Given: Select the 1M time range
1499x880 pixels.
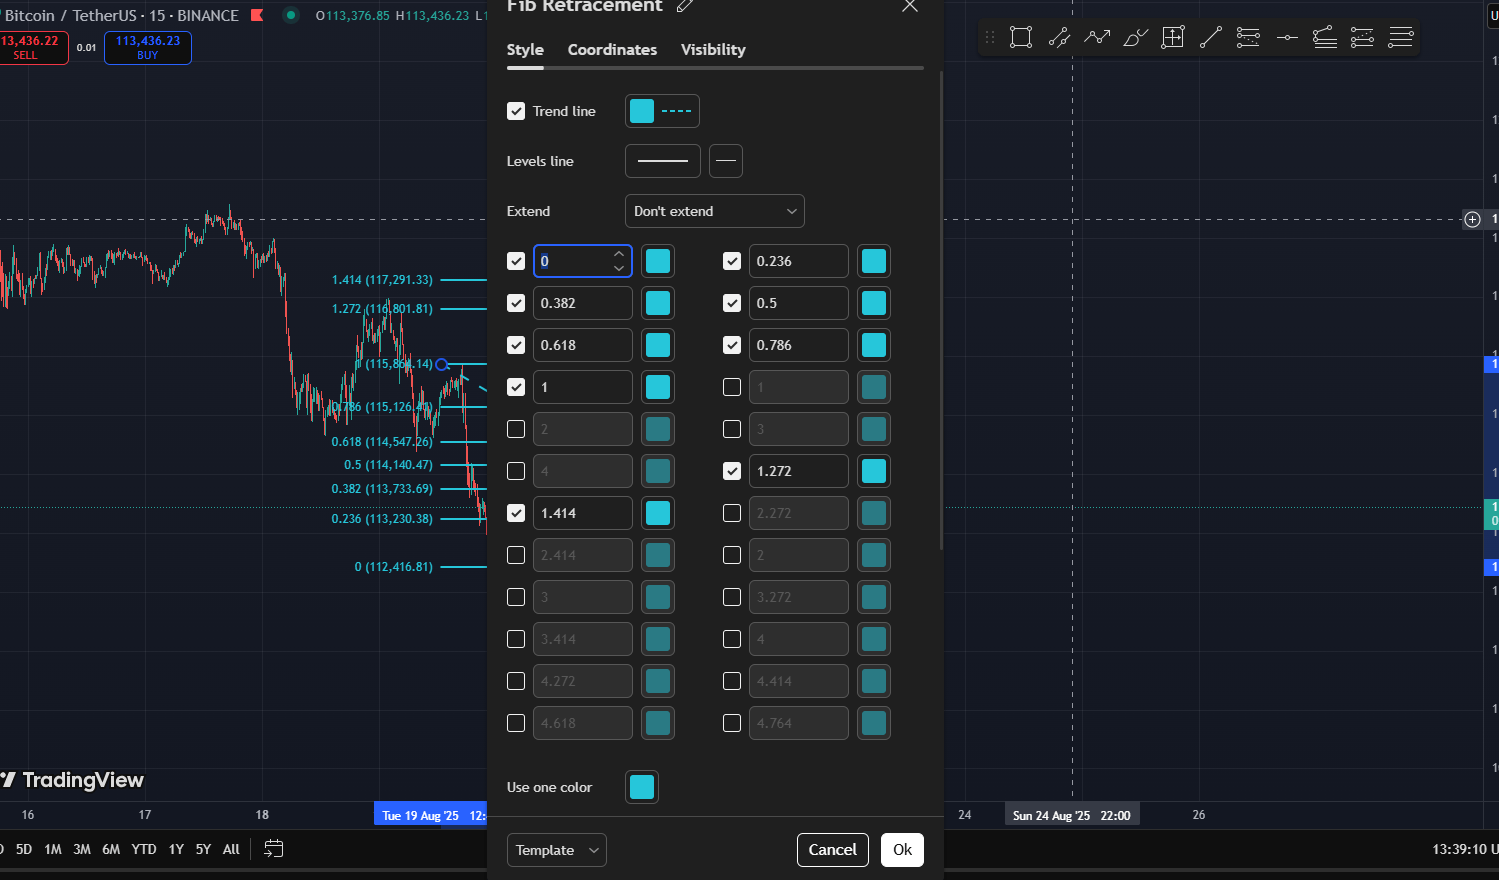Looking at the screenshot, I should click(53, 849).
